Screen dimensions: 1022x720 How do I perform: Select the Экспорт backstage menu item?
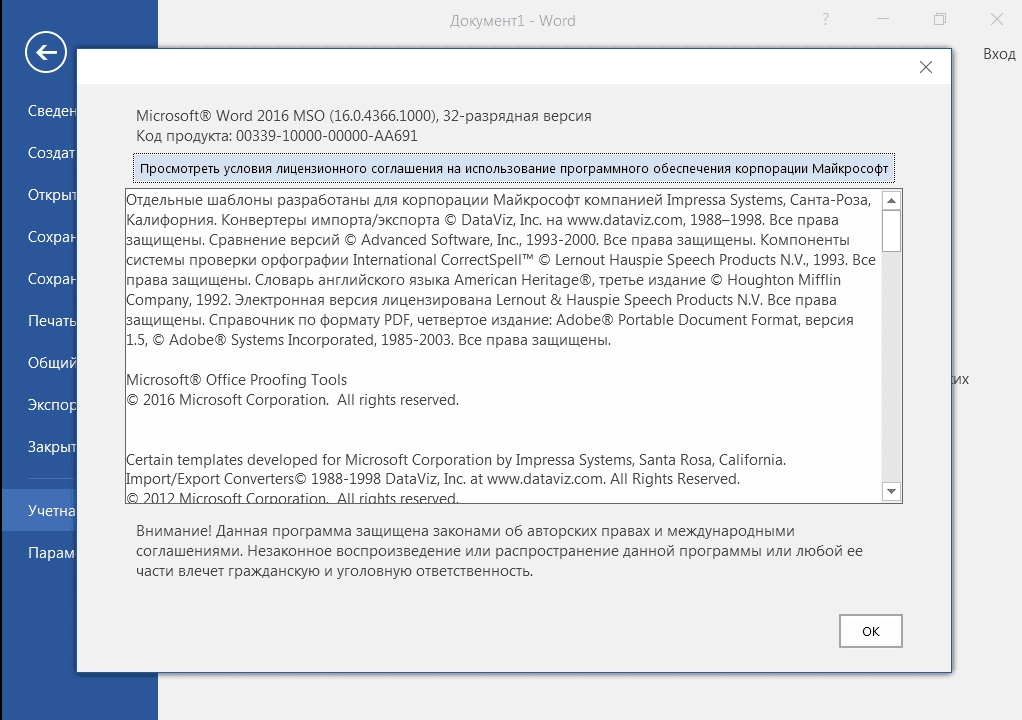click(x=51, y=405)
